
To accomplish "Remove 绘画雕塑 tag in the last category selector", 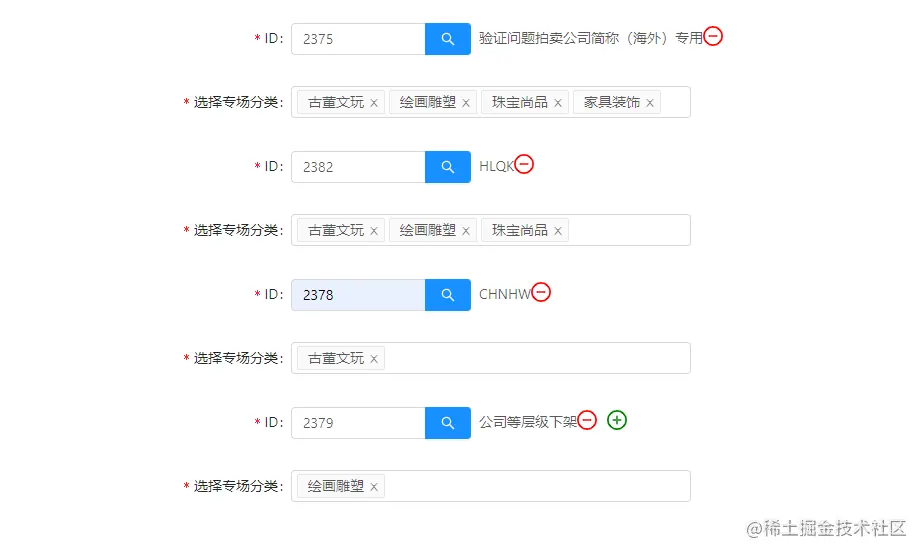I will 374,487.
